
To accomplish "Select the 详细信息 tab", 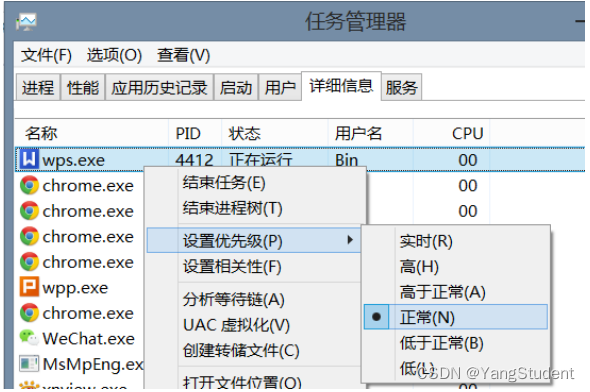I will coord(341,86).
